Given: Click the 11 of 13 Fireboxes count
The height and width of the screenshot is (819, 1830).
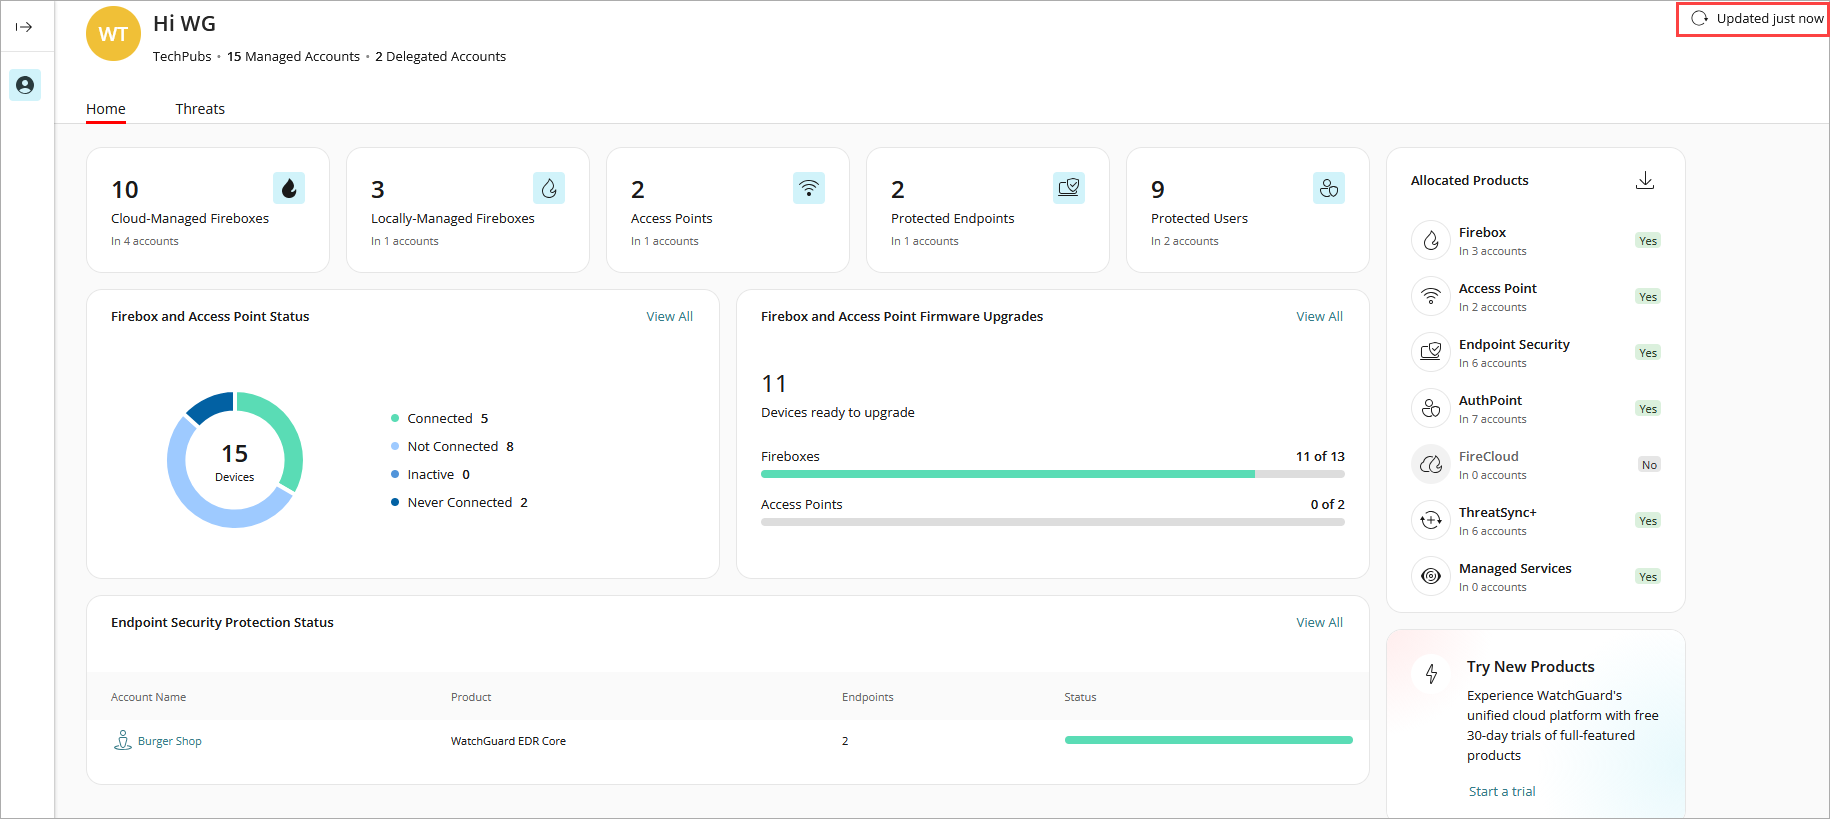Looking at the screenshot, I should point(1320,456).
